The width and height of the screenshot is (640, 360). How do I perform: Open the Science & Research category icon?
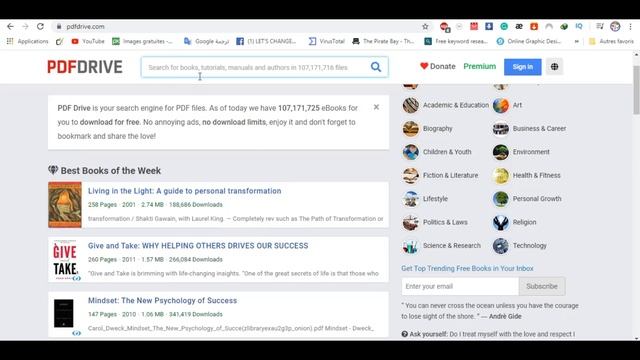click(x=411, y=246)
